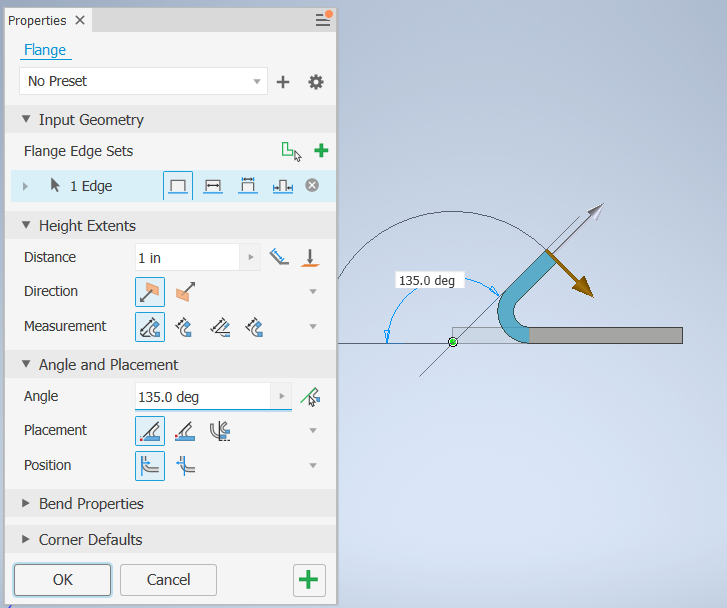The image size is (727, 608).
Task: Select first Position option
Action: coord(150,466)
